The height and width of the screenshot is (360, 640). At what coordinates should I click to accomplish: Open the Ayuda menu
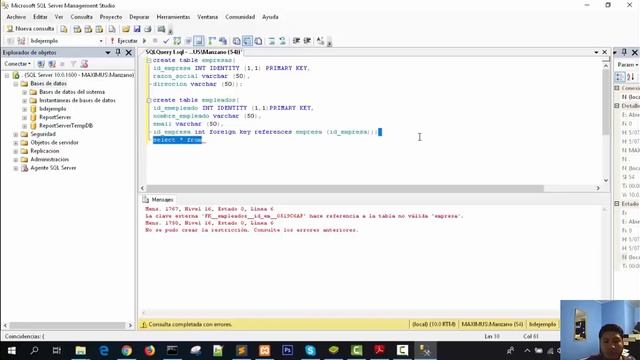tap(270, 17)
